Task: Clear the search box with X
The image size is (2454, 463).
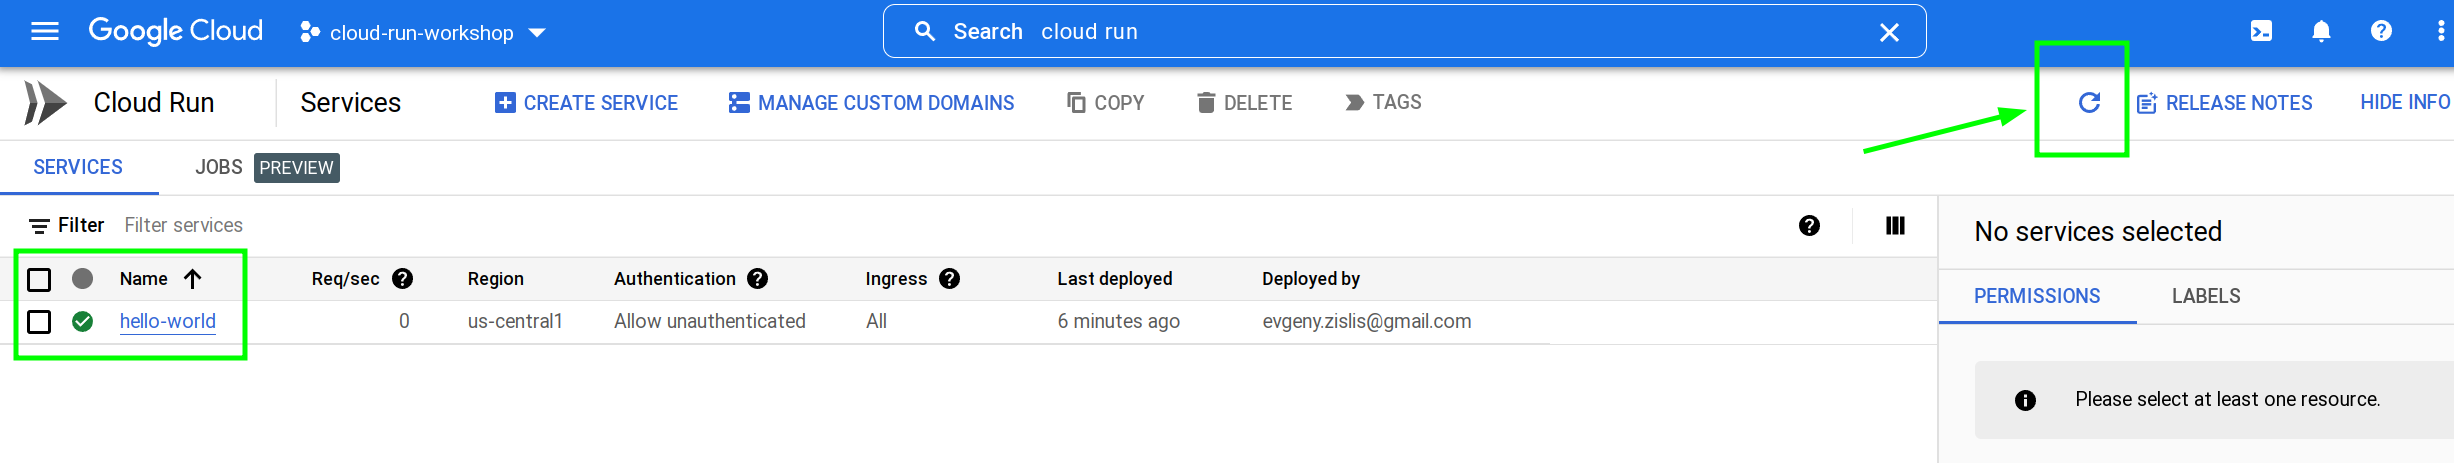Action: coord(1889,32)
